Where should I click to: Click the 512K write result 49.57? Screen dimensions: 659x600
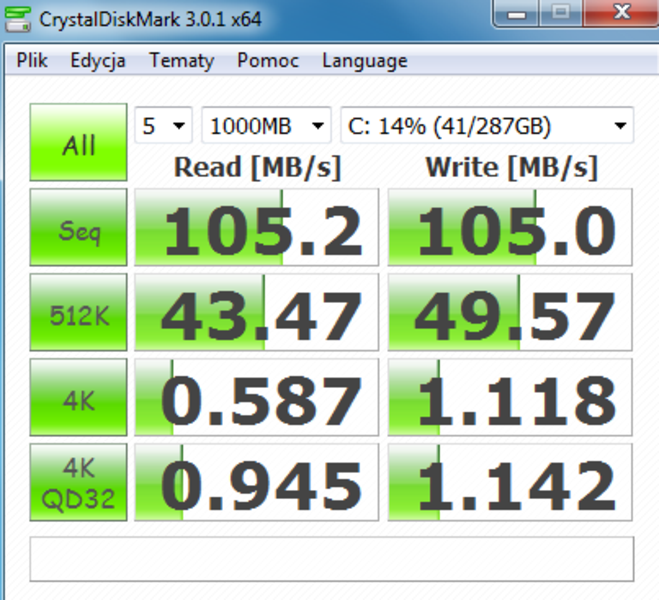[x=510, y=312]
